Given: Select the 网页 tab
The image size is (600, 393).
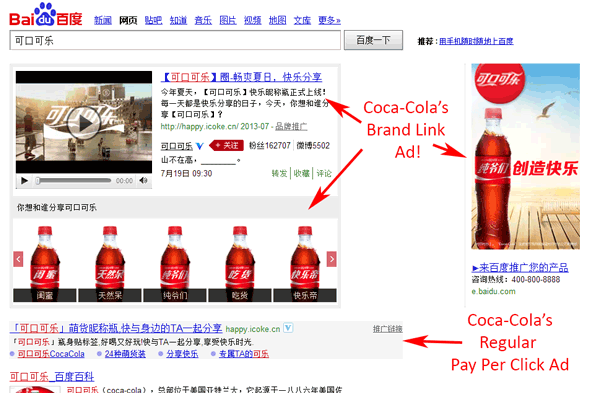Looking at the screenshot, I should (128, 20).
